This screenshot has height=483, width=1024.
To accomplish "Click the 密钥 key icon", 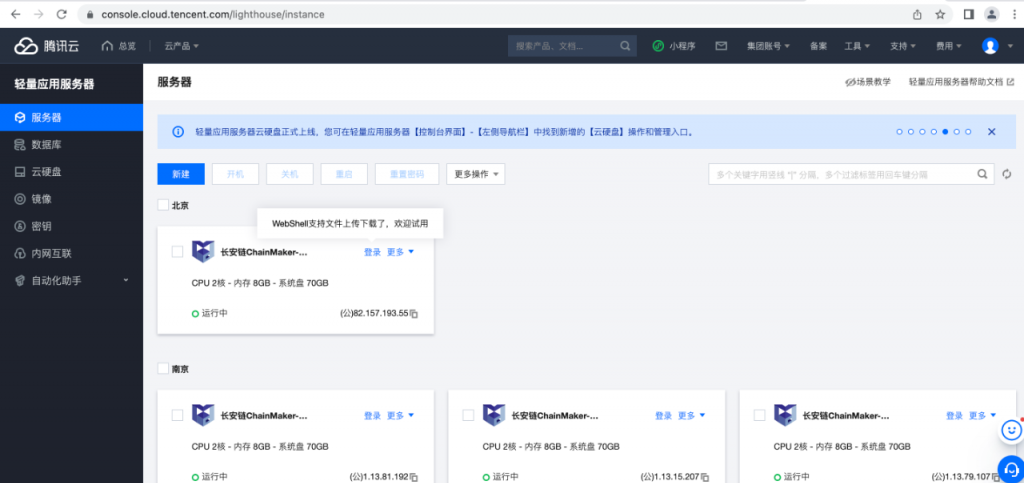I will point(20,226).
